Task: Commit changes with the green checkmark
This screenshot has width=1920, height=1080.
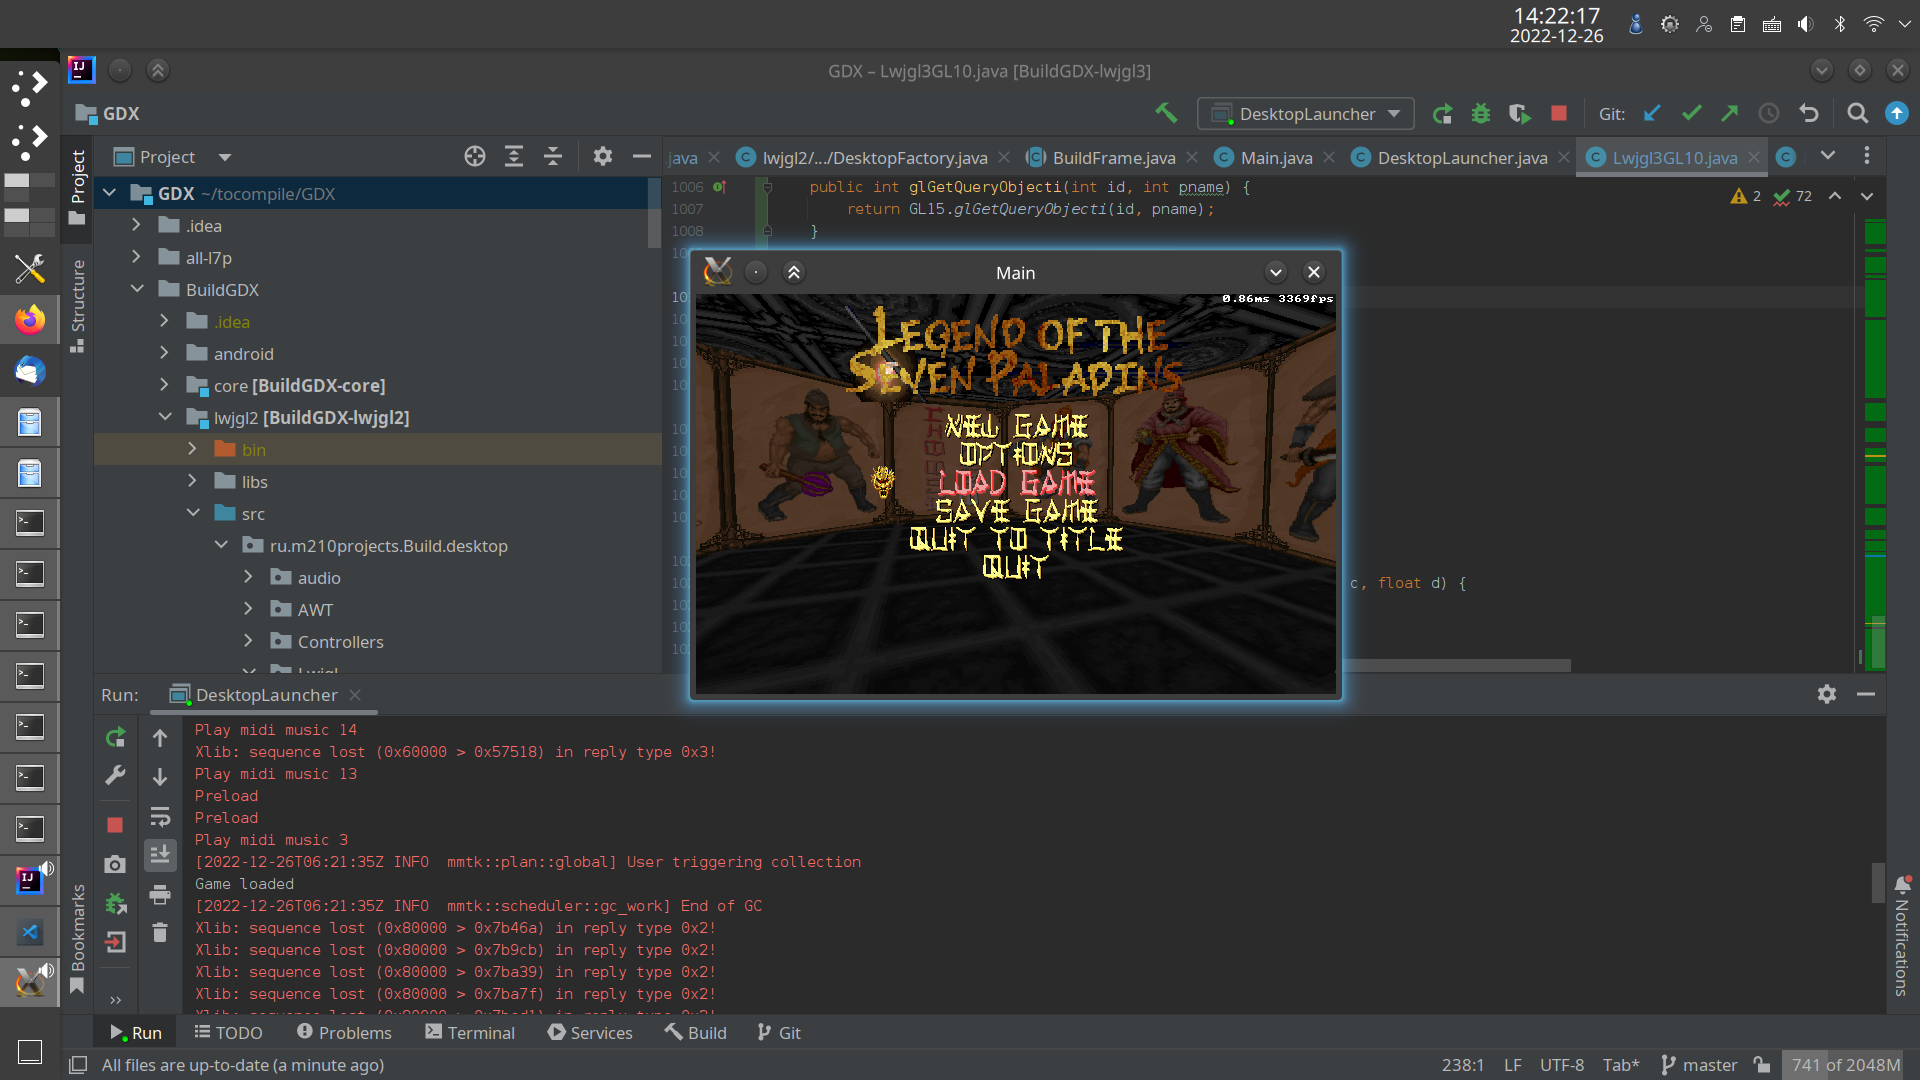Action: tap(1691, 114)
